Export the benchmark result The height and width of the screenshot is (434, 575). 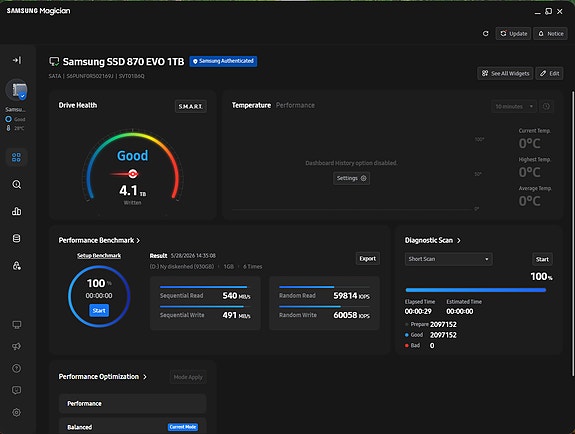(367, 259)
